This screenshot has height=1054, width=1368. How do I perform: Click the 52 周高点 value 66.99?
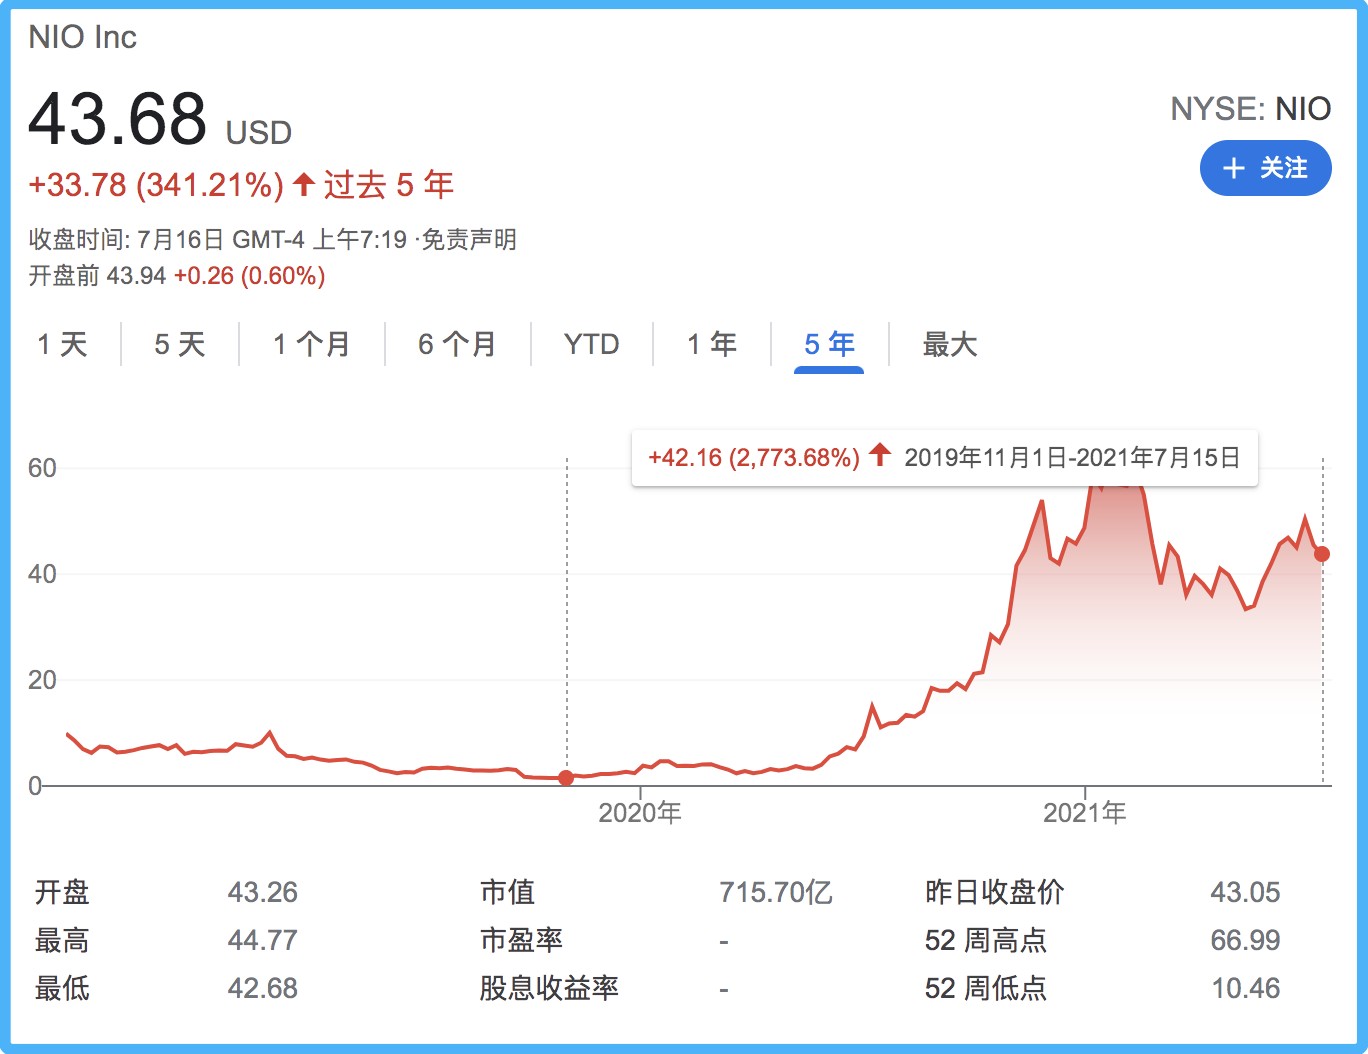[x=1245, y=940]
